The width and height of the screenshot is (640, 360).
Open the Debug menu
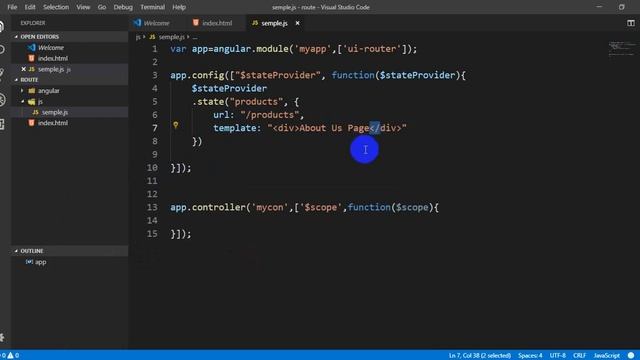pyautogui.click(x=123, y=7)
